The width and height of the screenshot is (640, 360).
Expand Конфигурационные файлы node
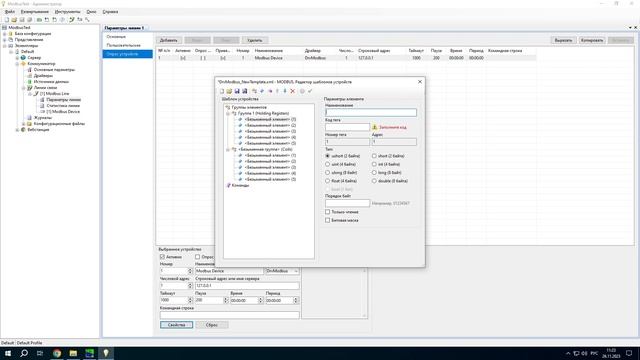pyautogui.click(x=23, y=124)
